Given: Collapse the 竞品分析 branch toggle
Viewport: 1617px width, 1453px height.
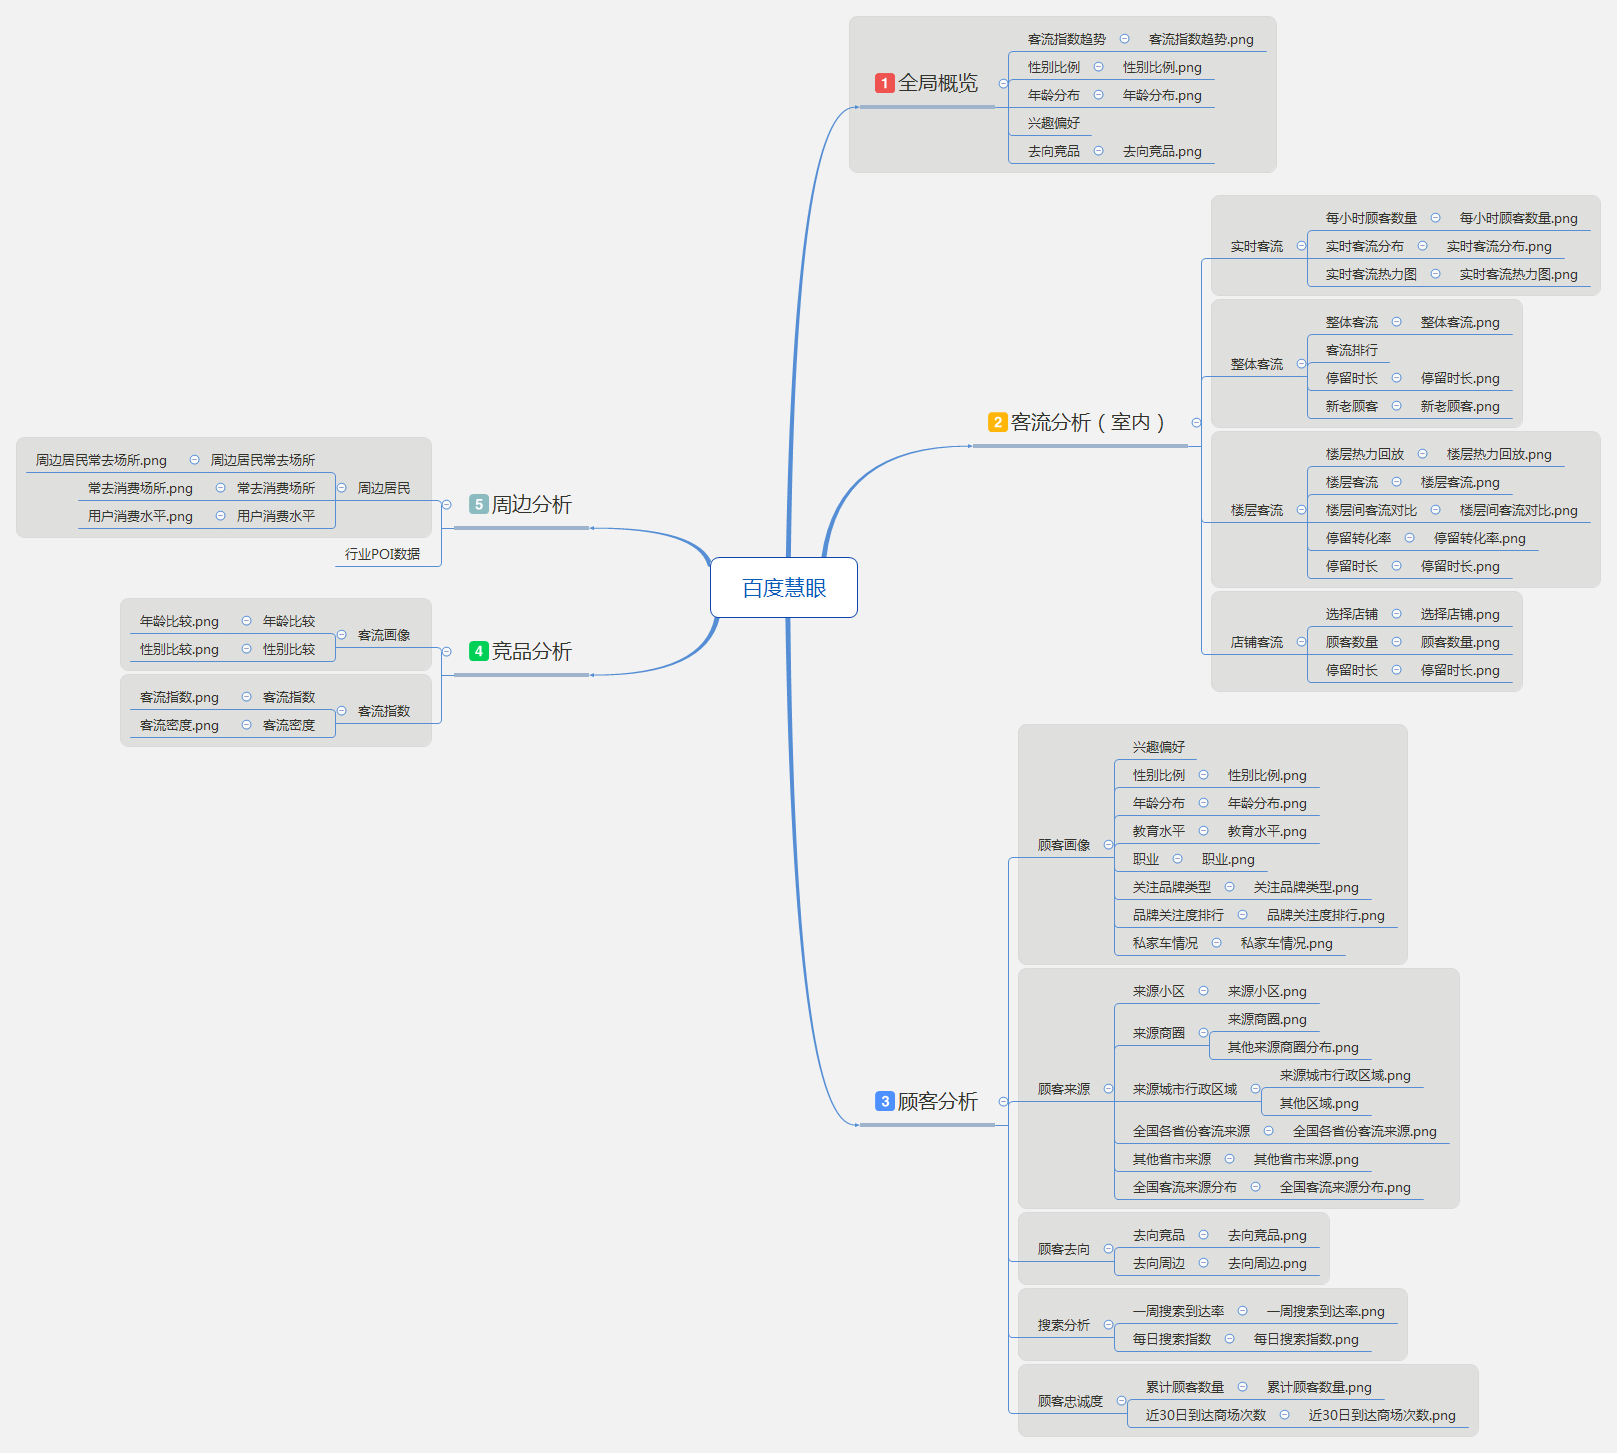Looking at the screenshot, I should pos(447,651).
